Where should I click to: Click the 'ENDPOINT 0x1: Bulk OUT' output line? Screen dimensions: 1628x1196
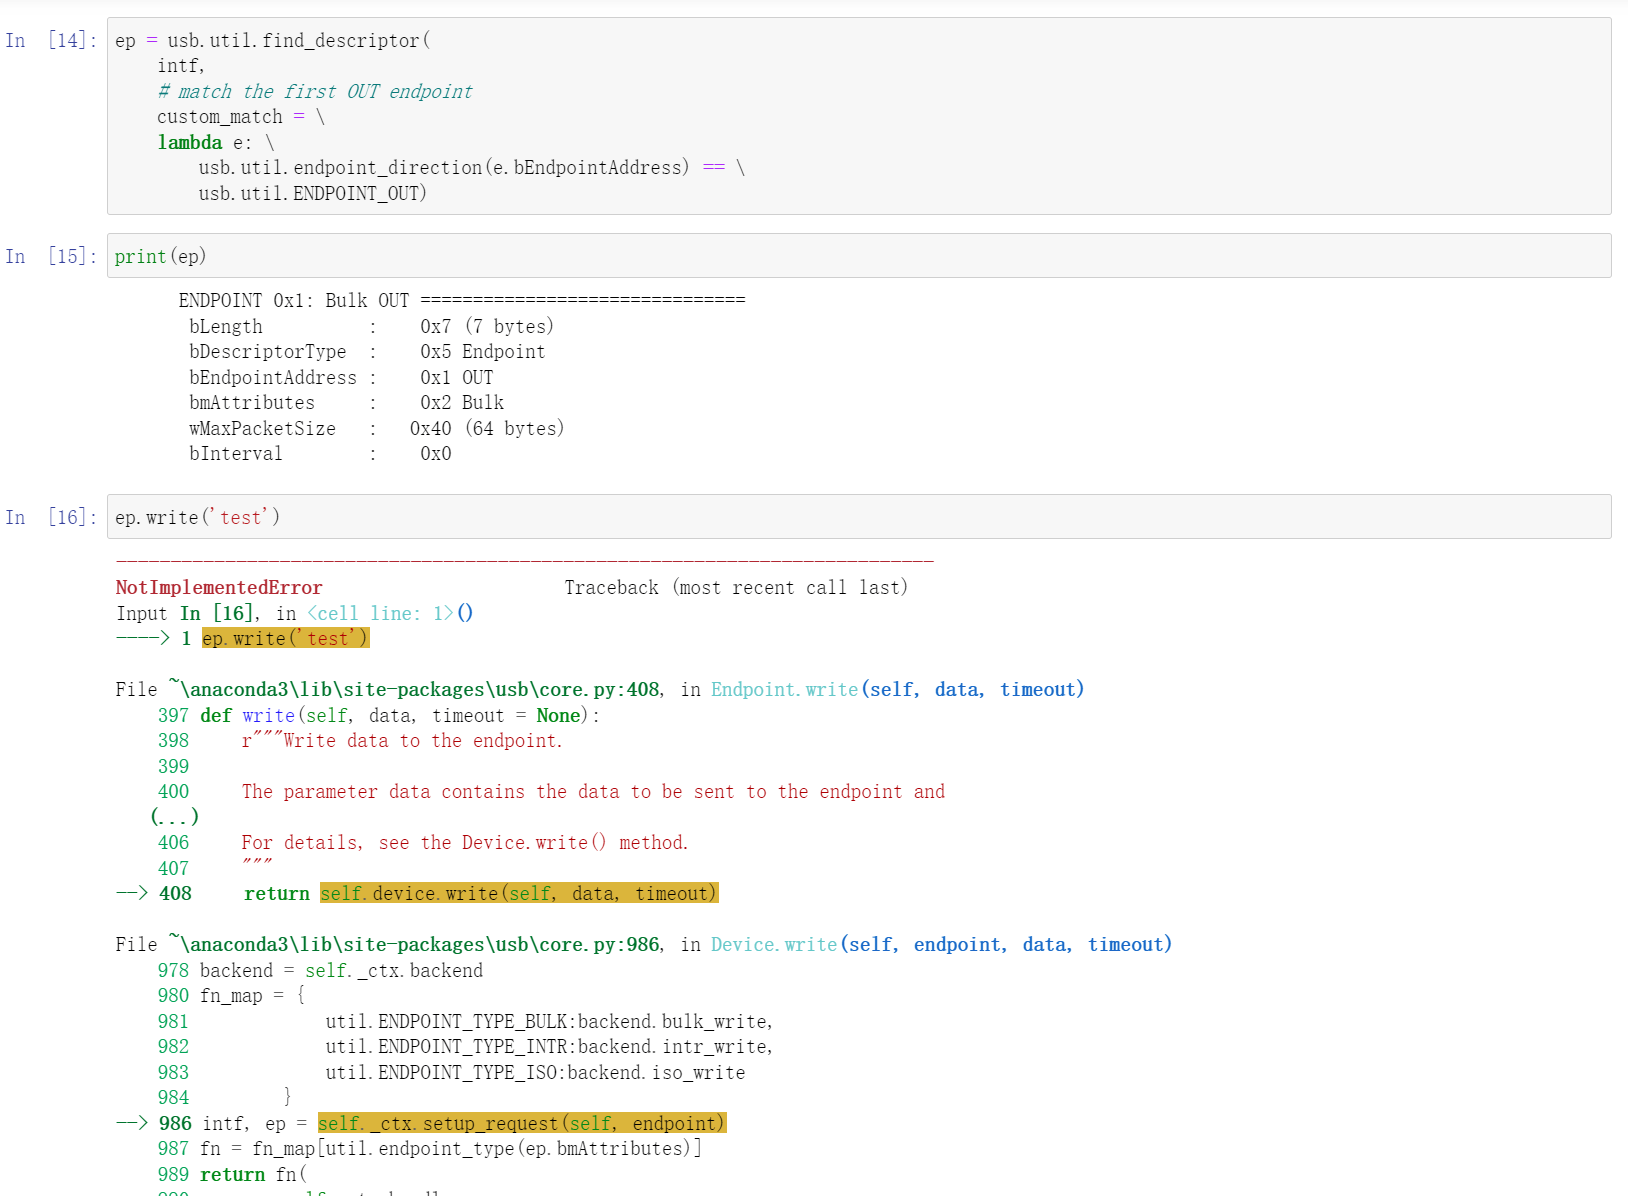click(462, 300)
